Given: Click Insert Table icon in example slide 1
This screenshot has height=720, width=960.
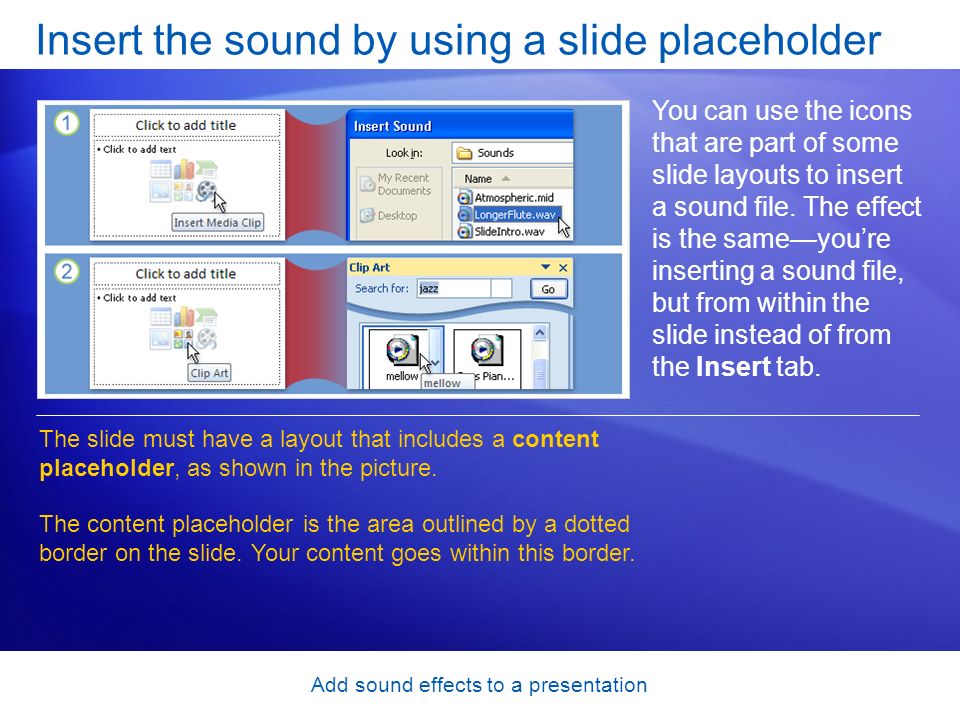Looking at the screenshot, I should click(x=161, y=170).
